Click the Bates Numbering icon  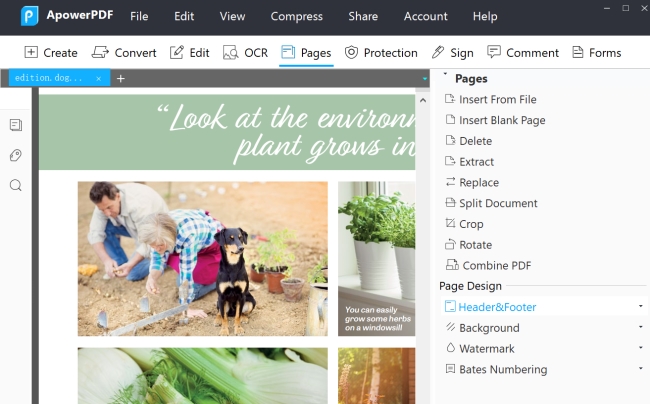(x=450, y=368)
